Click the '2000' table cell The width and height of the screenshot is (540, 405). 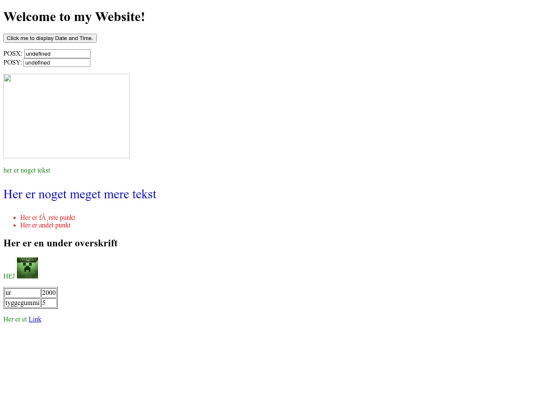click(49, 293)
